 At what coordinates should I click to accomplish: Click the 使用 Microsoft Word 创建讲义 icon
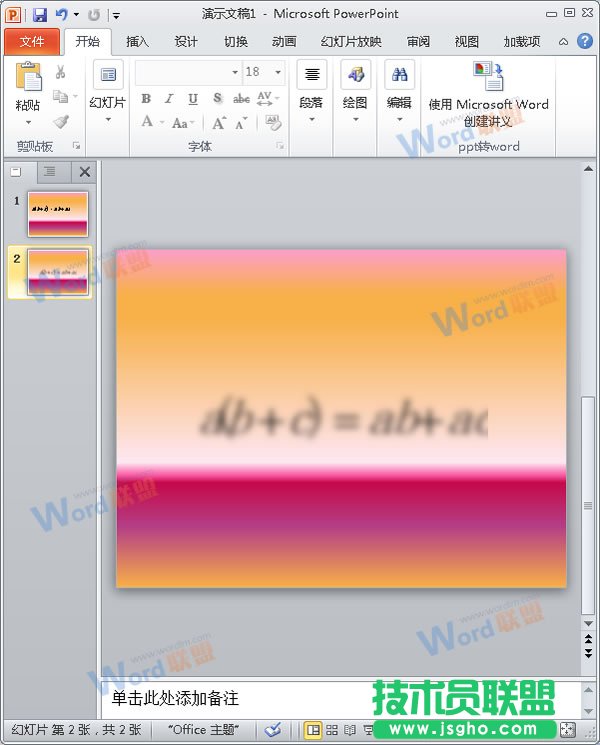[489, 77]
